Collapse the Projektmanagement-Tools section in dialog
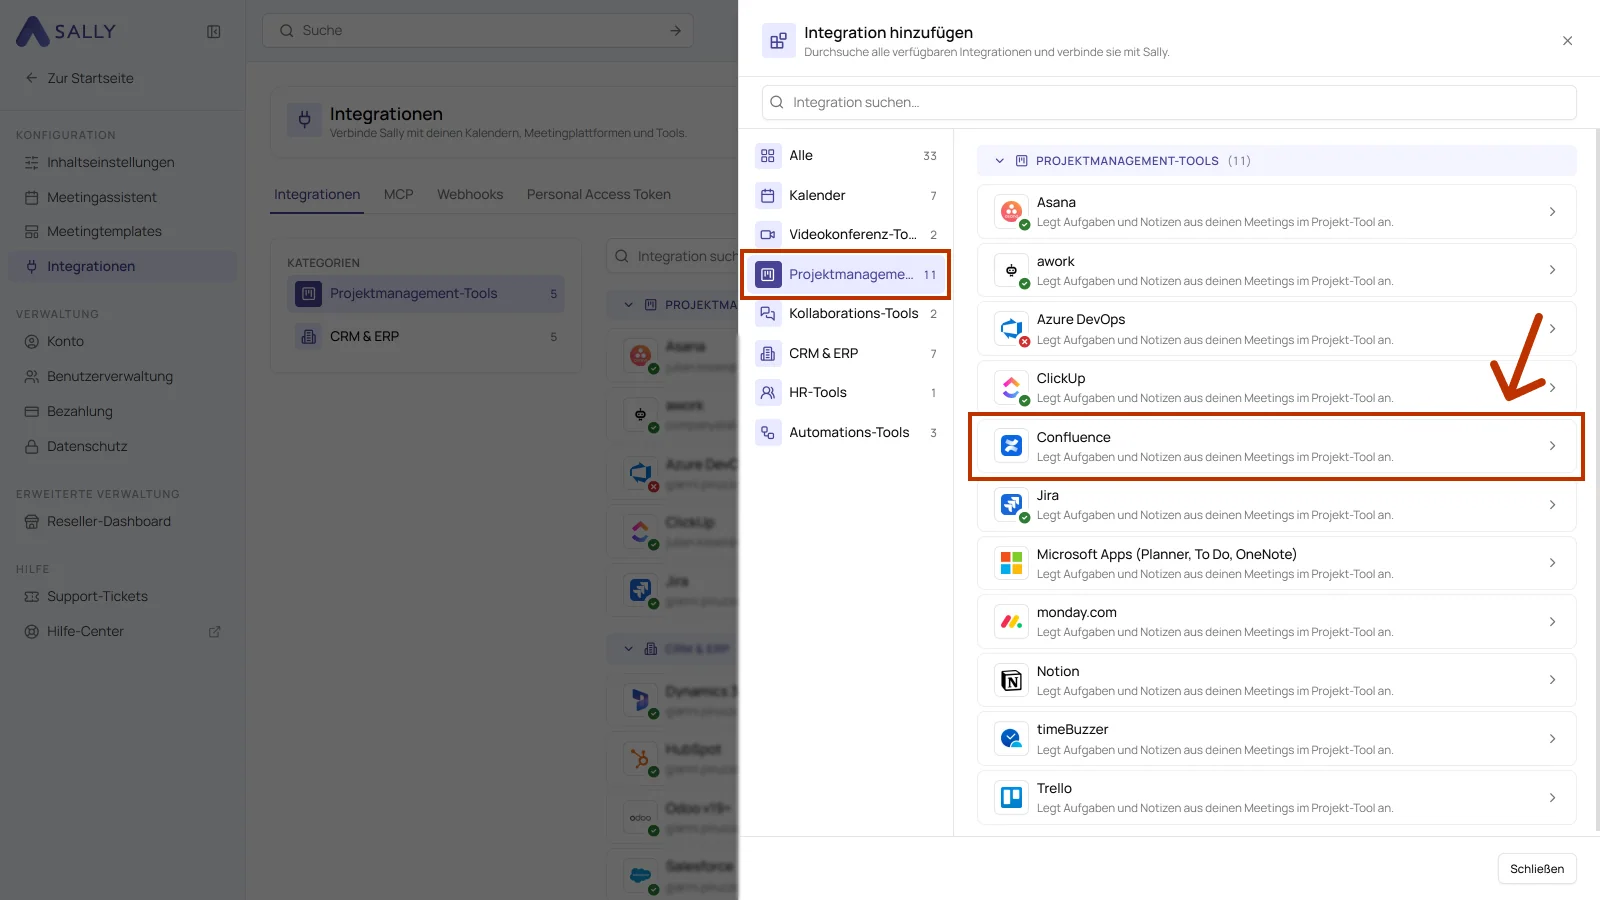The width and height of the screenshot is (1600, 900). click(999, 161)
